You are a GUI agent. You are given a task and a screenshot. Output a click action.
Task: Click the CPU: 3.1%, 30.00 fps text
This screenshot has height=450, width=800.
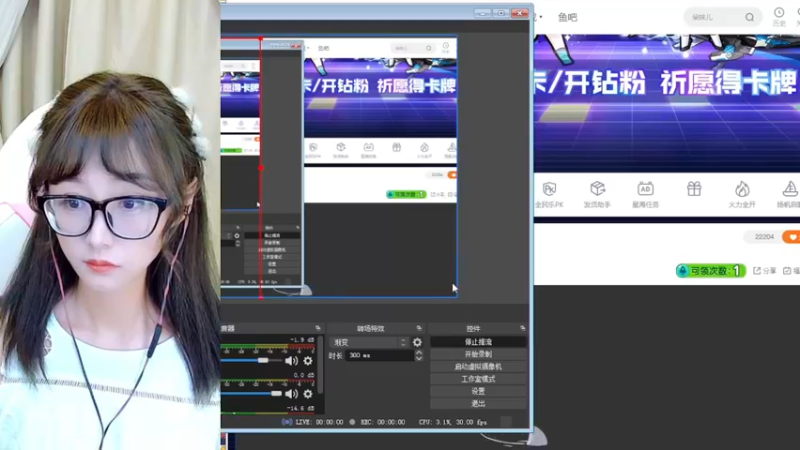(453, 422)
